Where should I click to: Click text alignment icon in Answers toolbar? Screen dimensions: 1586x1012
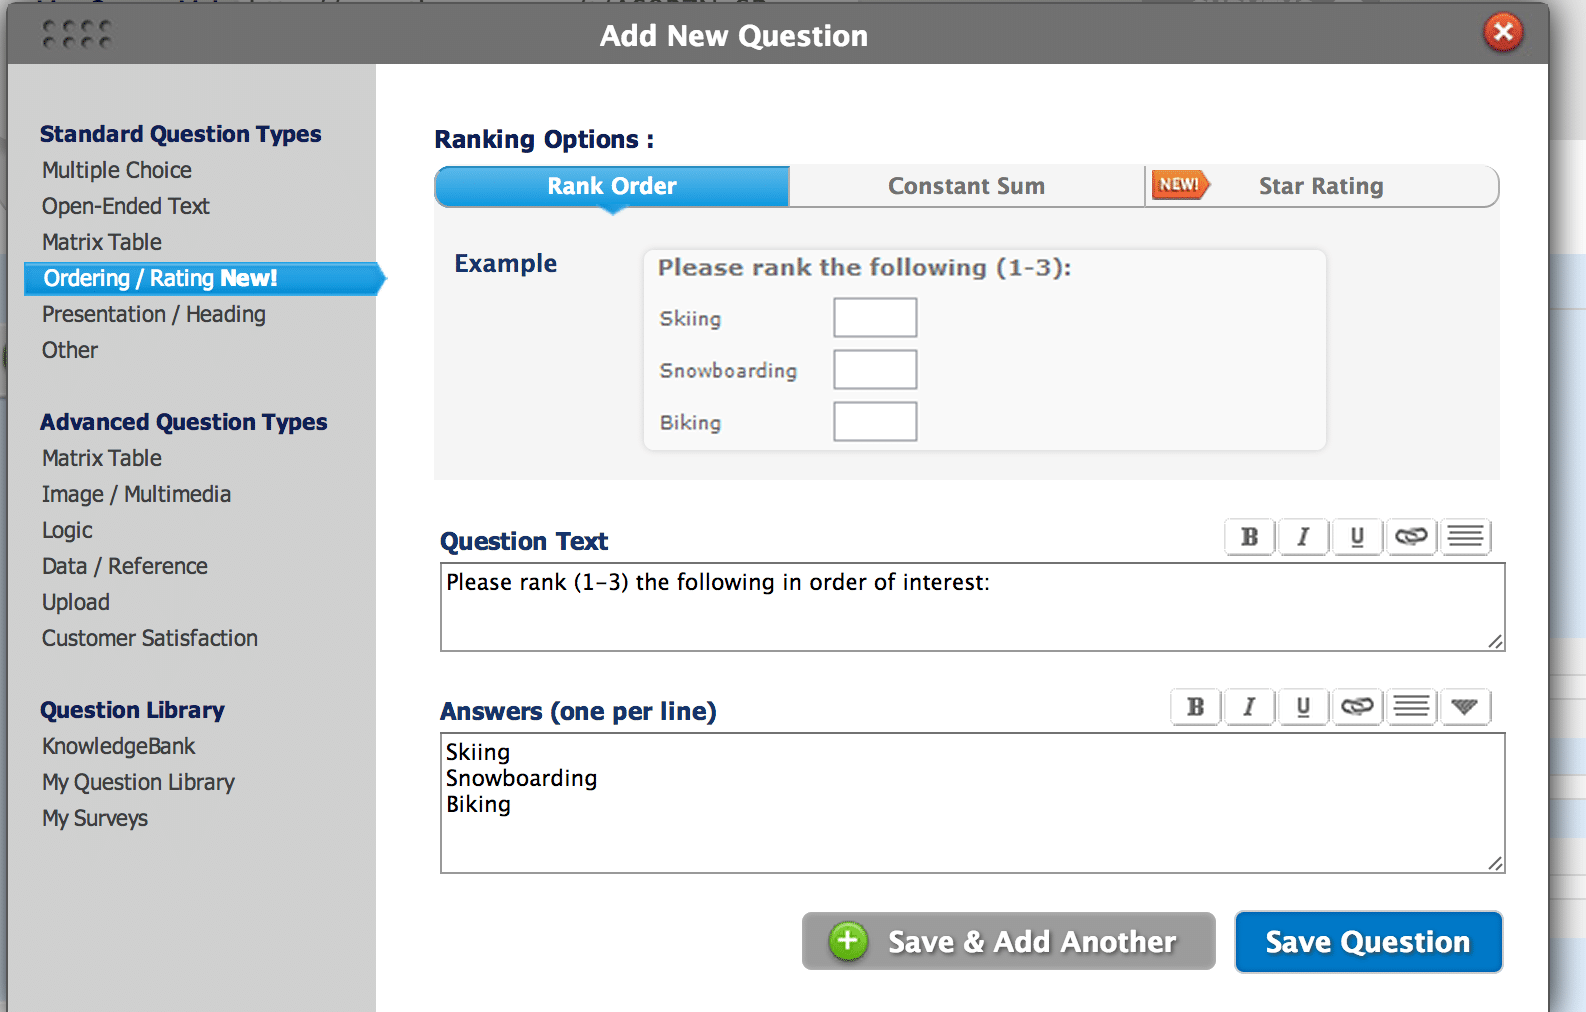[1411, 707]
